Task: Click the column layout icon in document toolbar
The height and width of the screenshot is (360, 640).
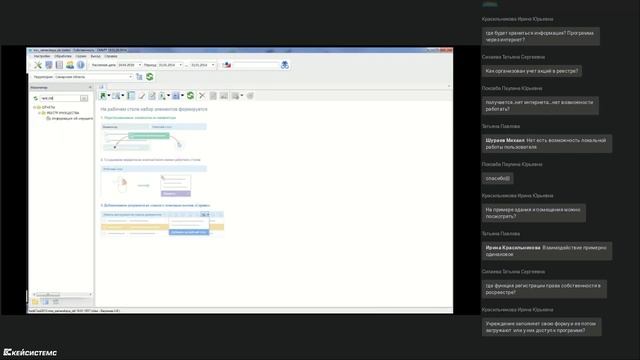Action: tap(131, 96)
